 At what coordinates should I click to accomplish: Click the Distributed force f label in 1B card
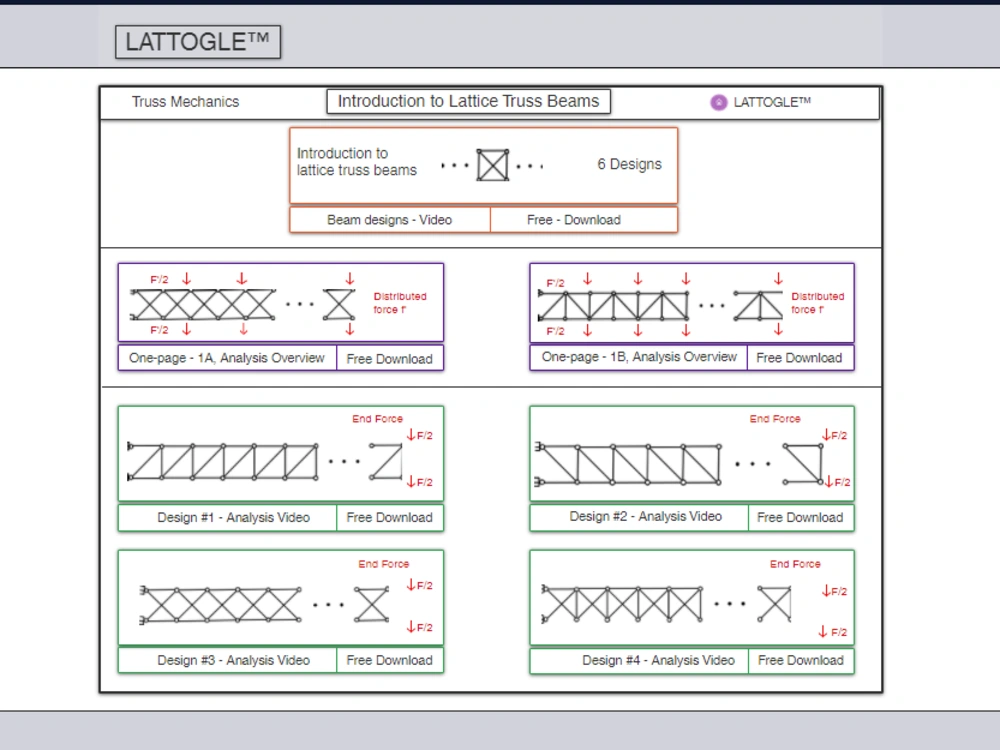(818, 303)
